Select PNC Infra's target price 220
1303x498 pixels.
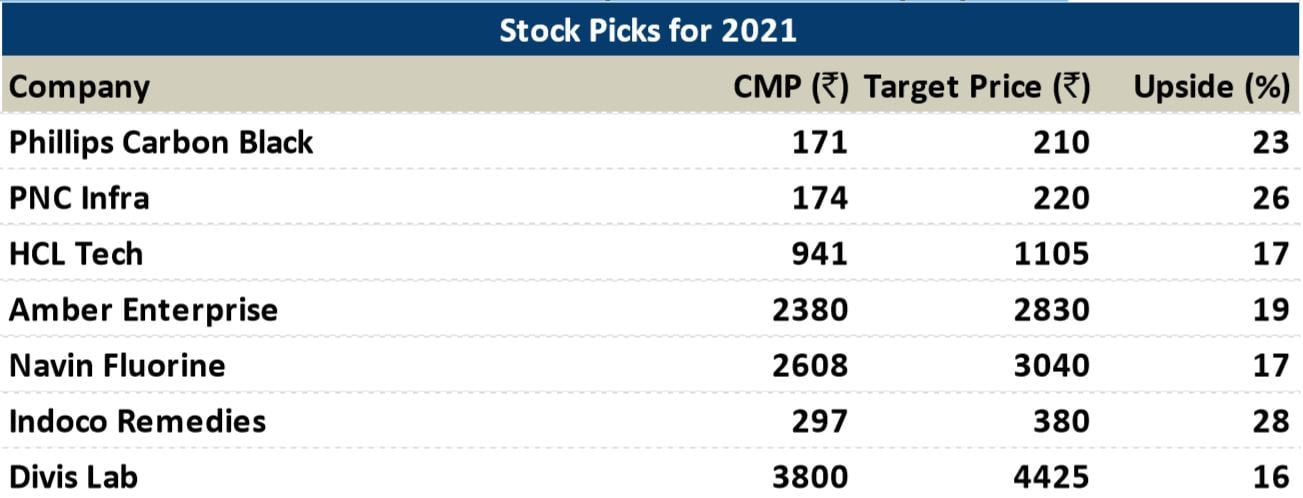coord(1061,198)
